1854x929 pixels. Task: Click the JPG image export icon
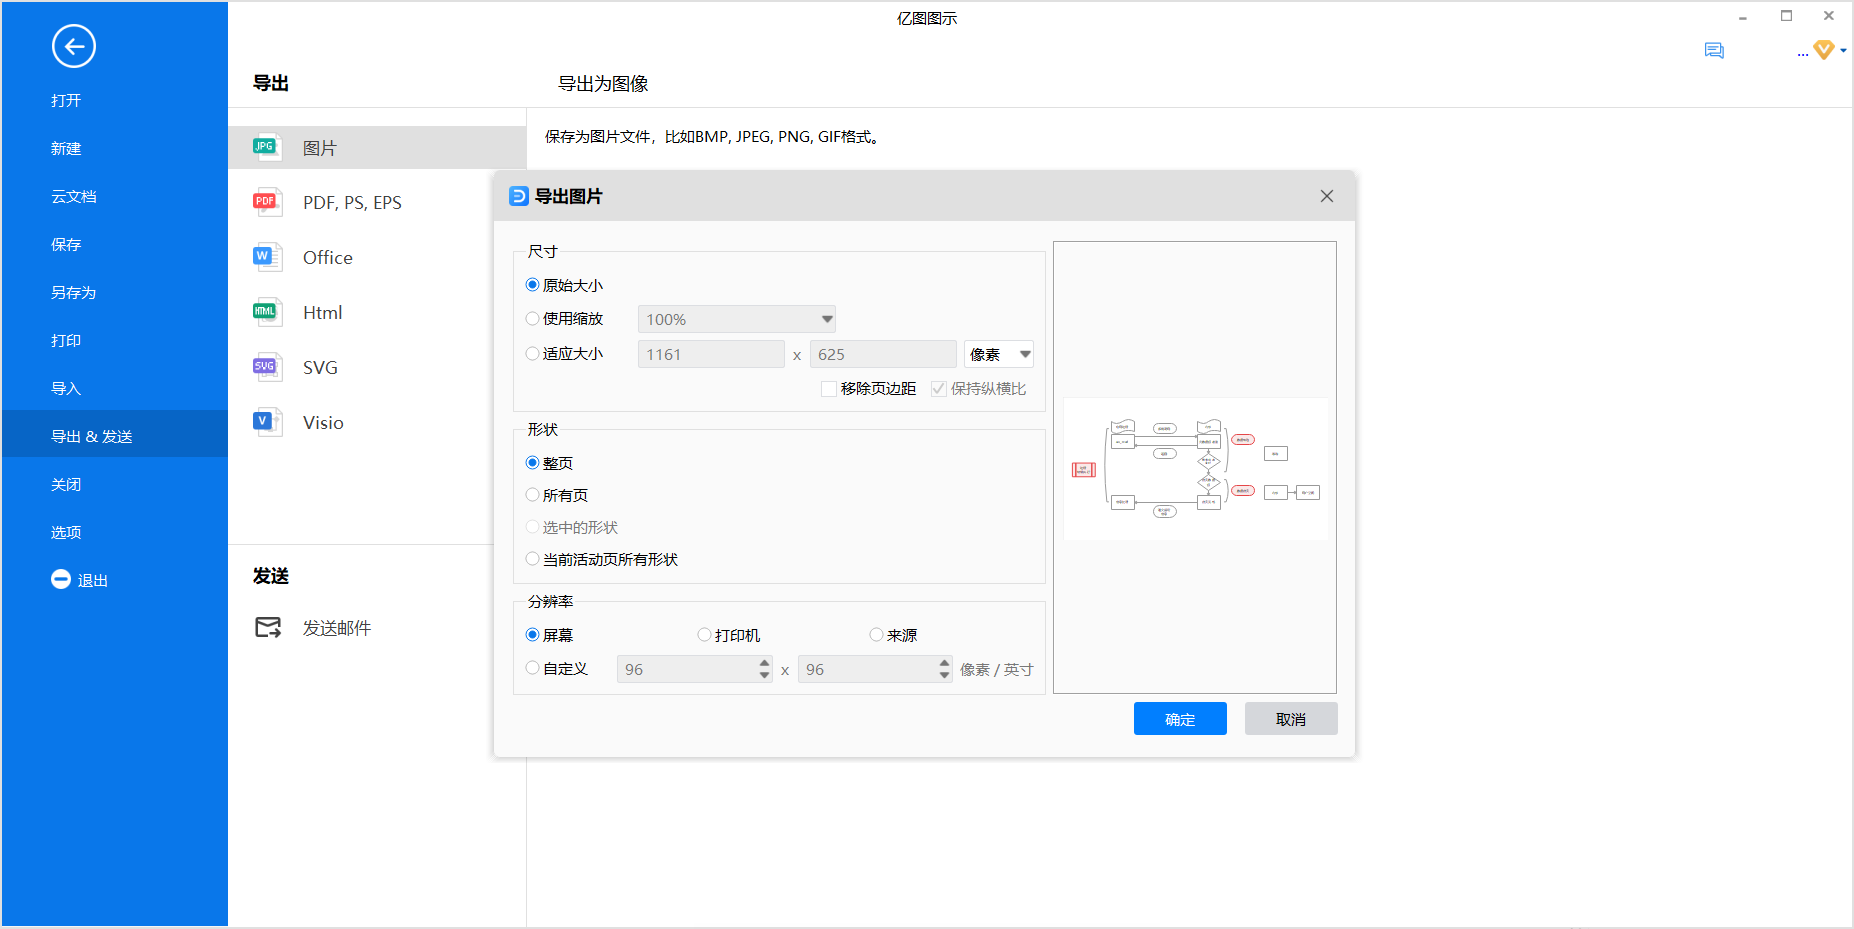[265, 147]
